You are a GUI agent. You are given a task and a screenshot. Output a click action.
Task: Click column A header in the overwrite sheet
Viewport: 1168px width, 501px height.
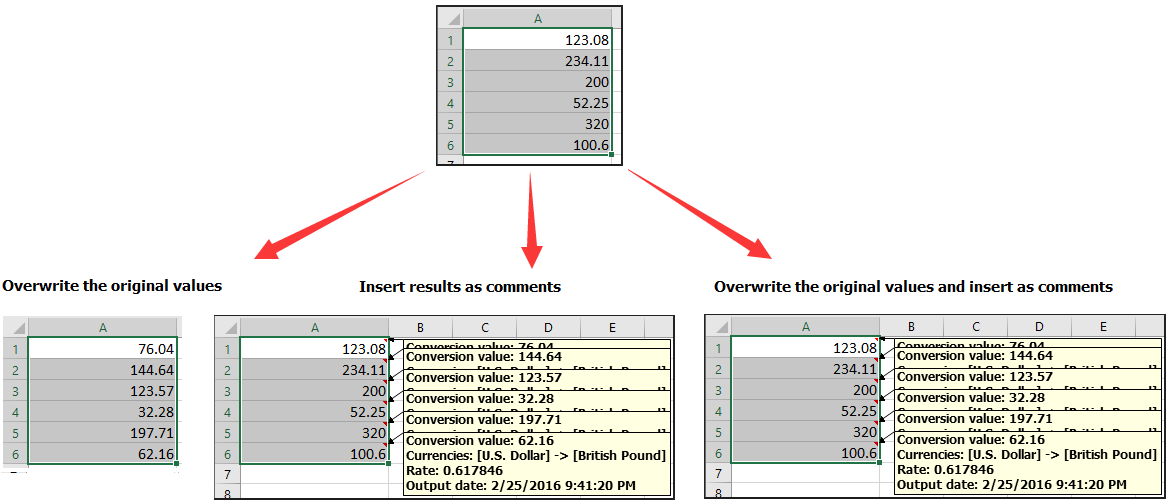click(103, 326)
